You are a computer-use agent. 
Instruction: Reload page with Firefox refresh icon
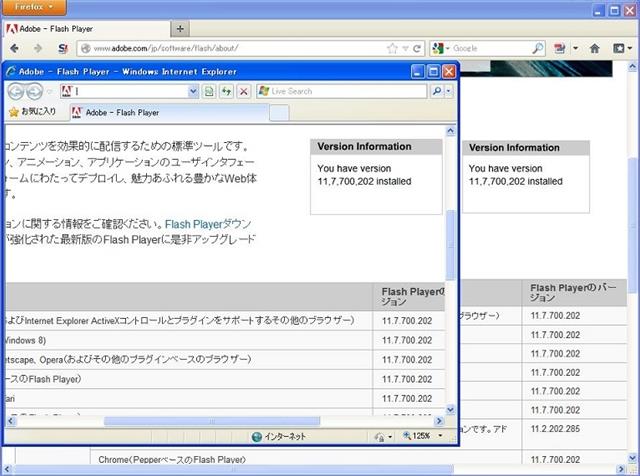417,49
